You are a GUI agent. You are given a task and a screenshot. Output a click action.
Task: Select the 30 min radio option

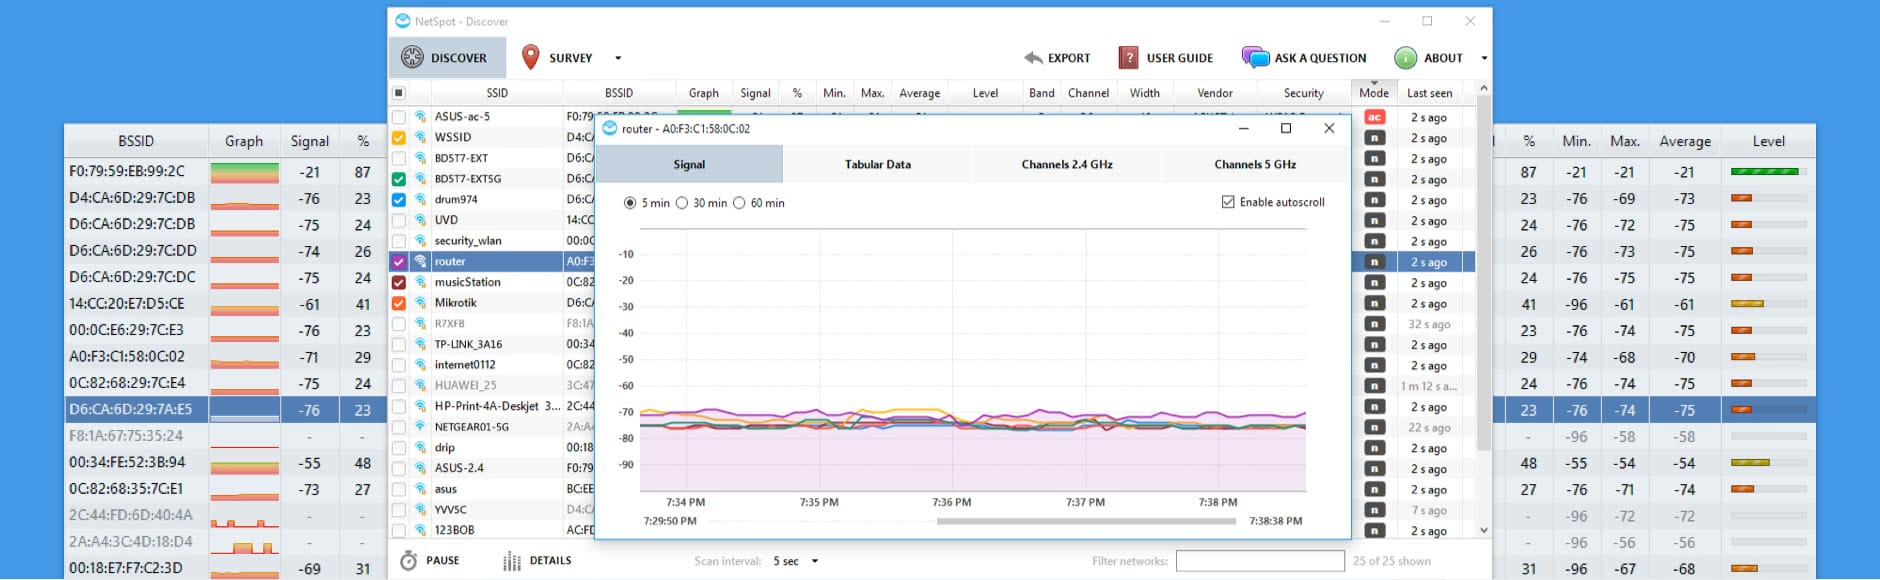pos(682,203)
